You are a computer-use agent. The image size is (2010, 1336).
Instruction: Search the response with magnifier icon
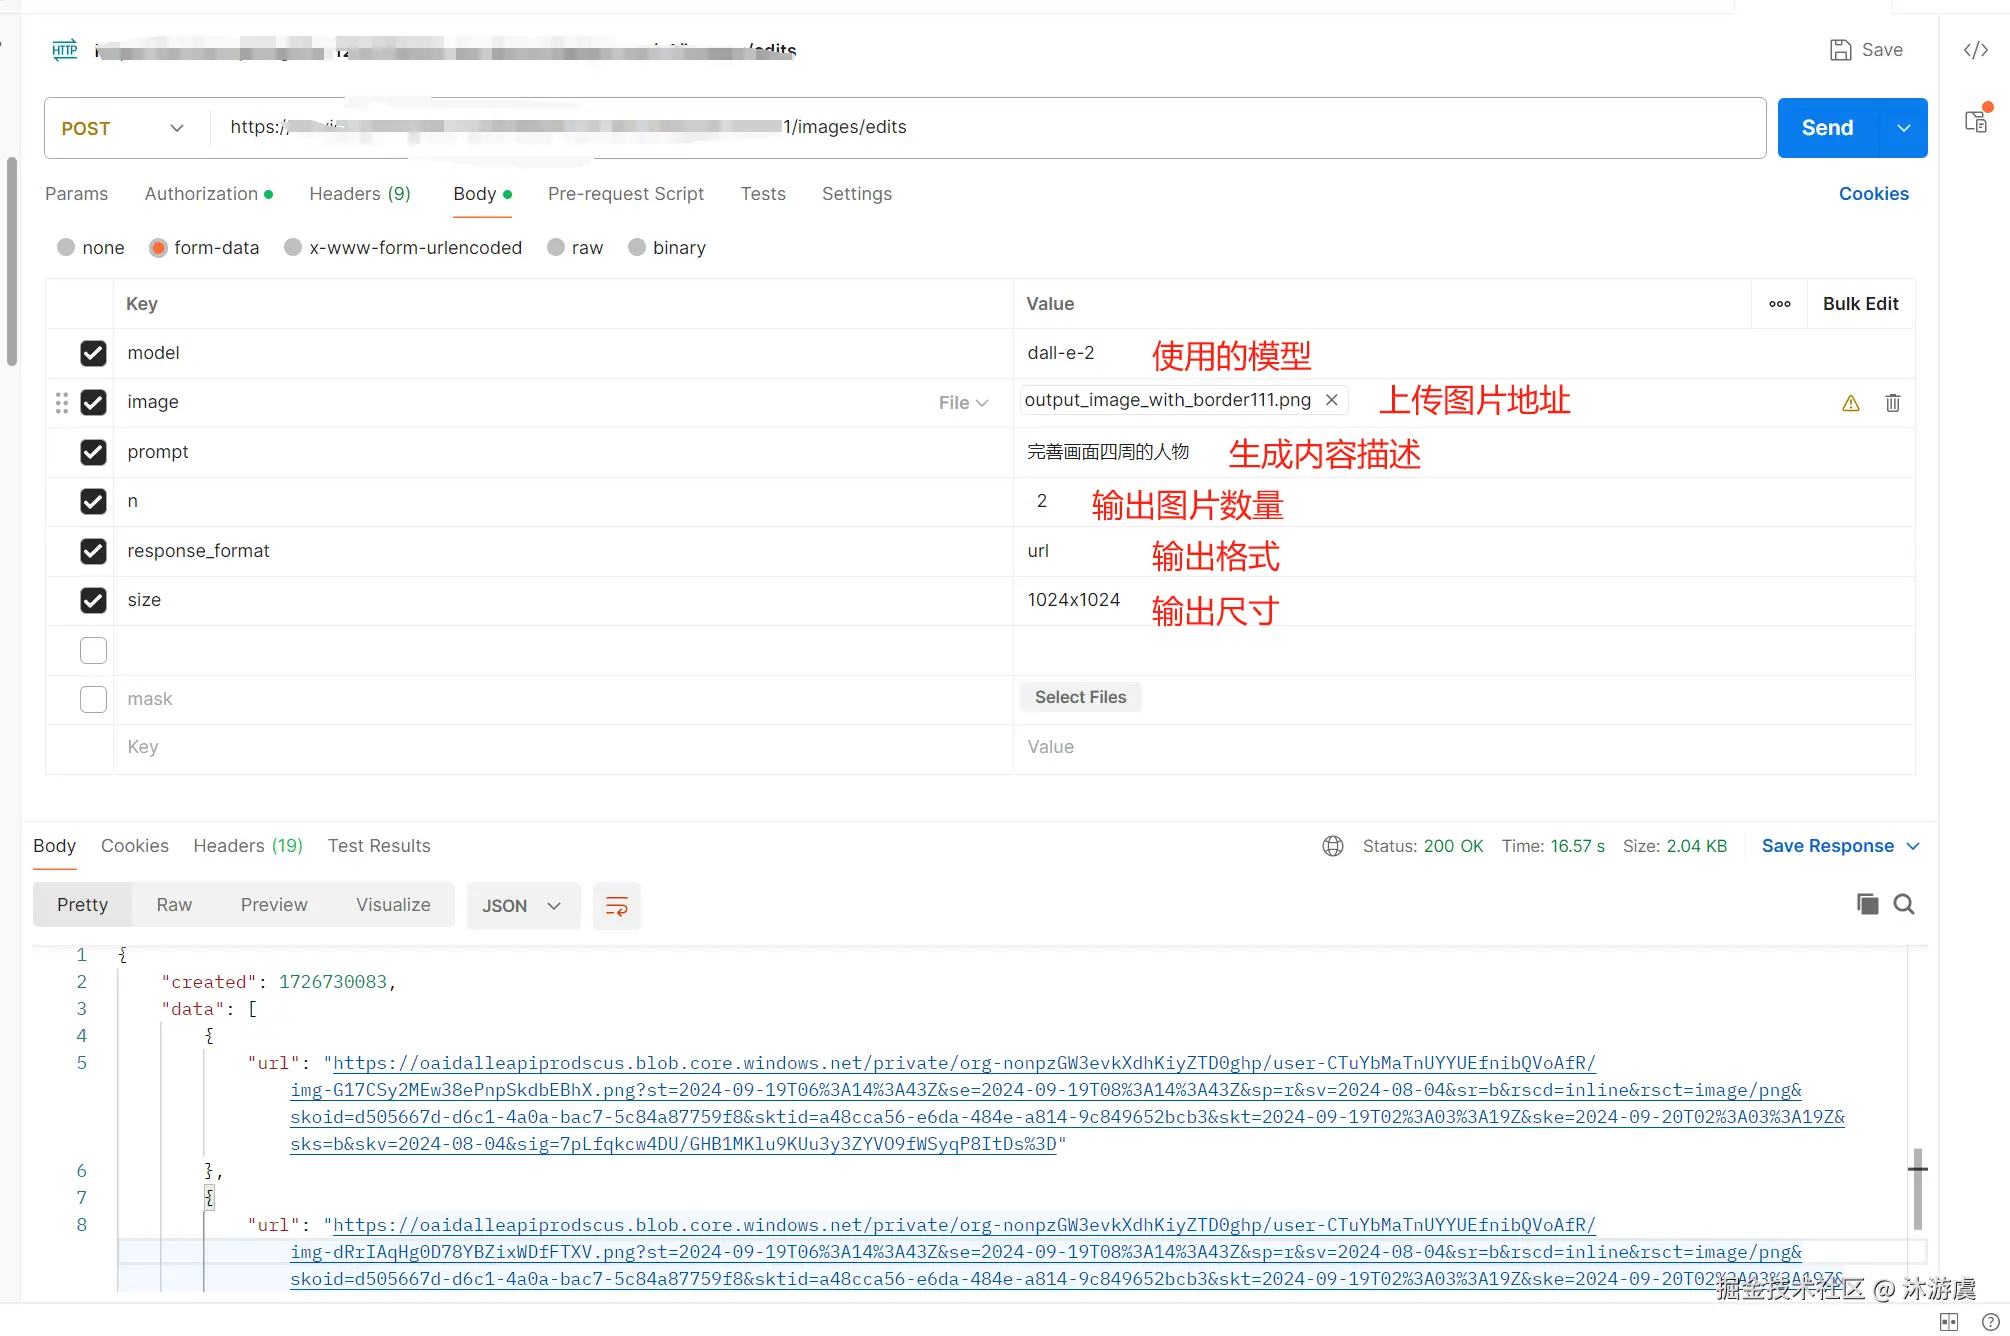[x=1904, y=904]
